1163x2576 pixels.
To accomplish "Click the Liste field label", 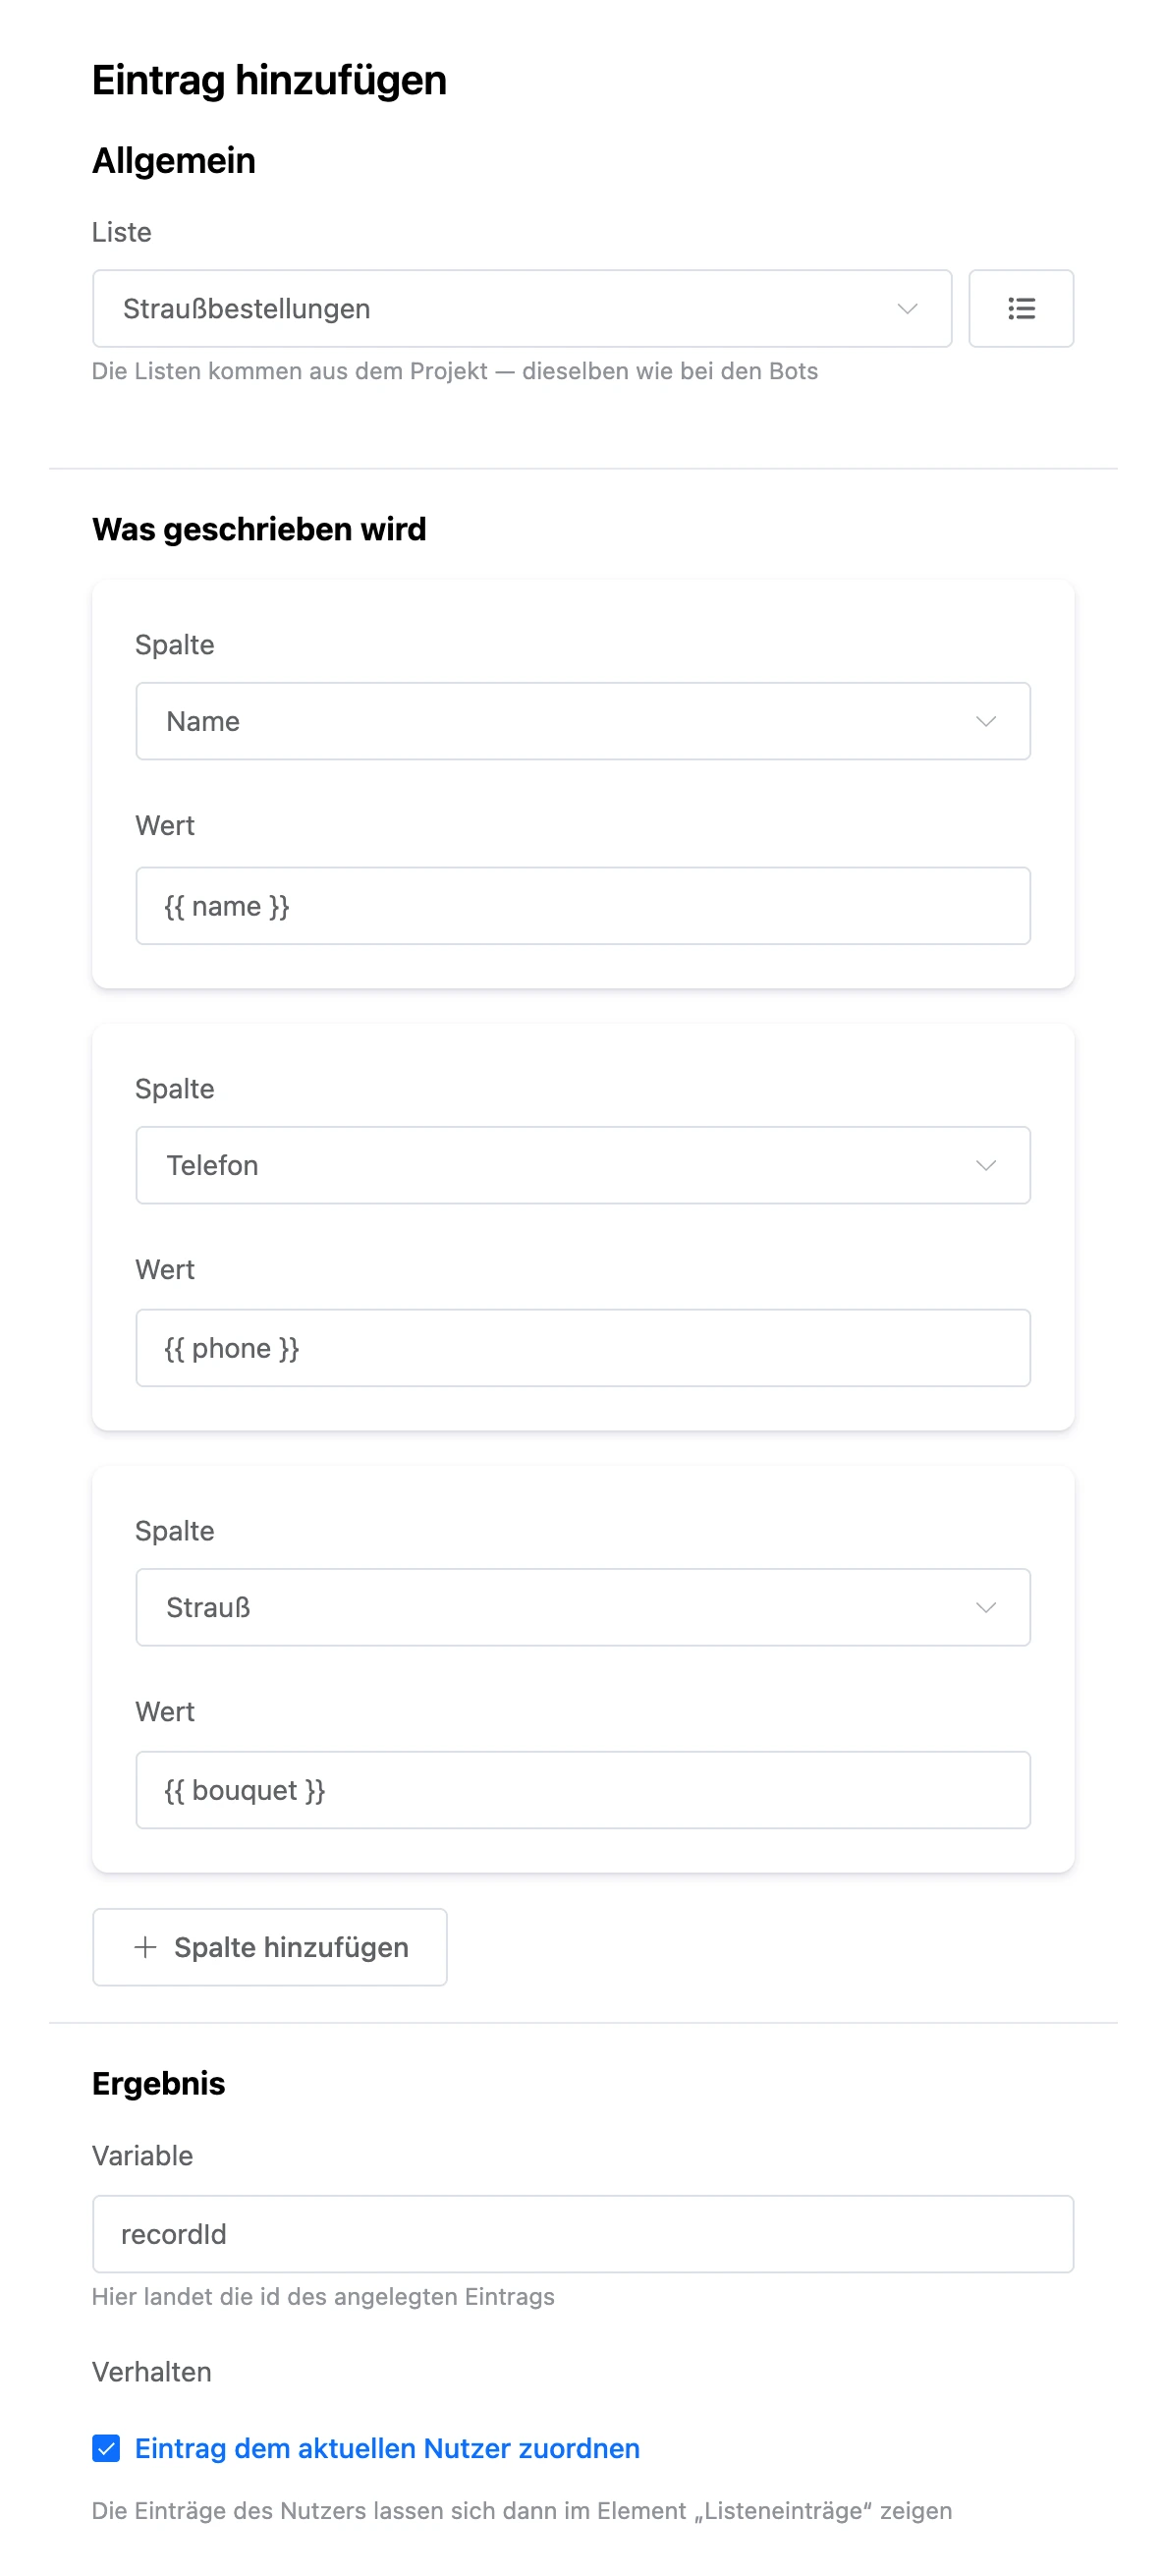I will [122, 232].
